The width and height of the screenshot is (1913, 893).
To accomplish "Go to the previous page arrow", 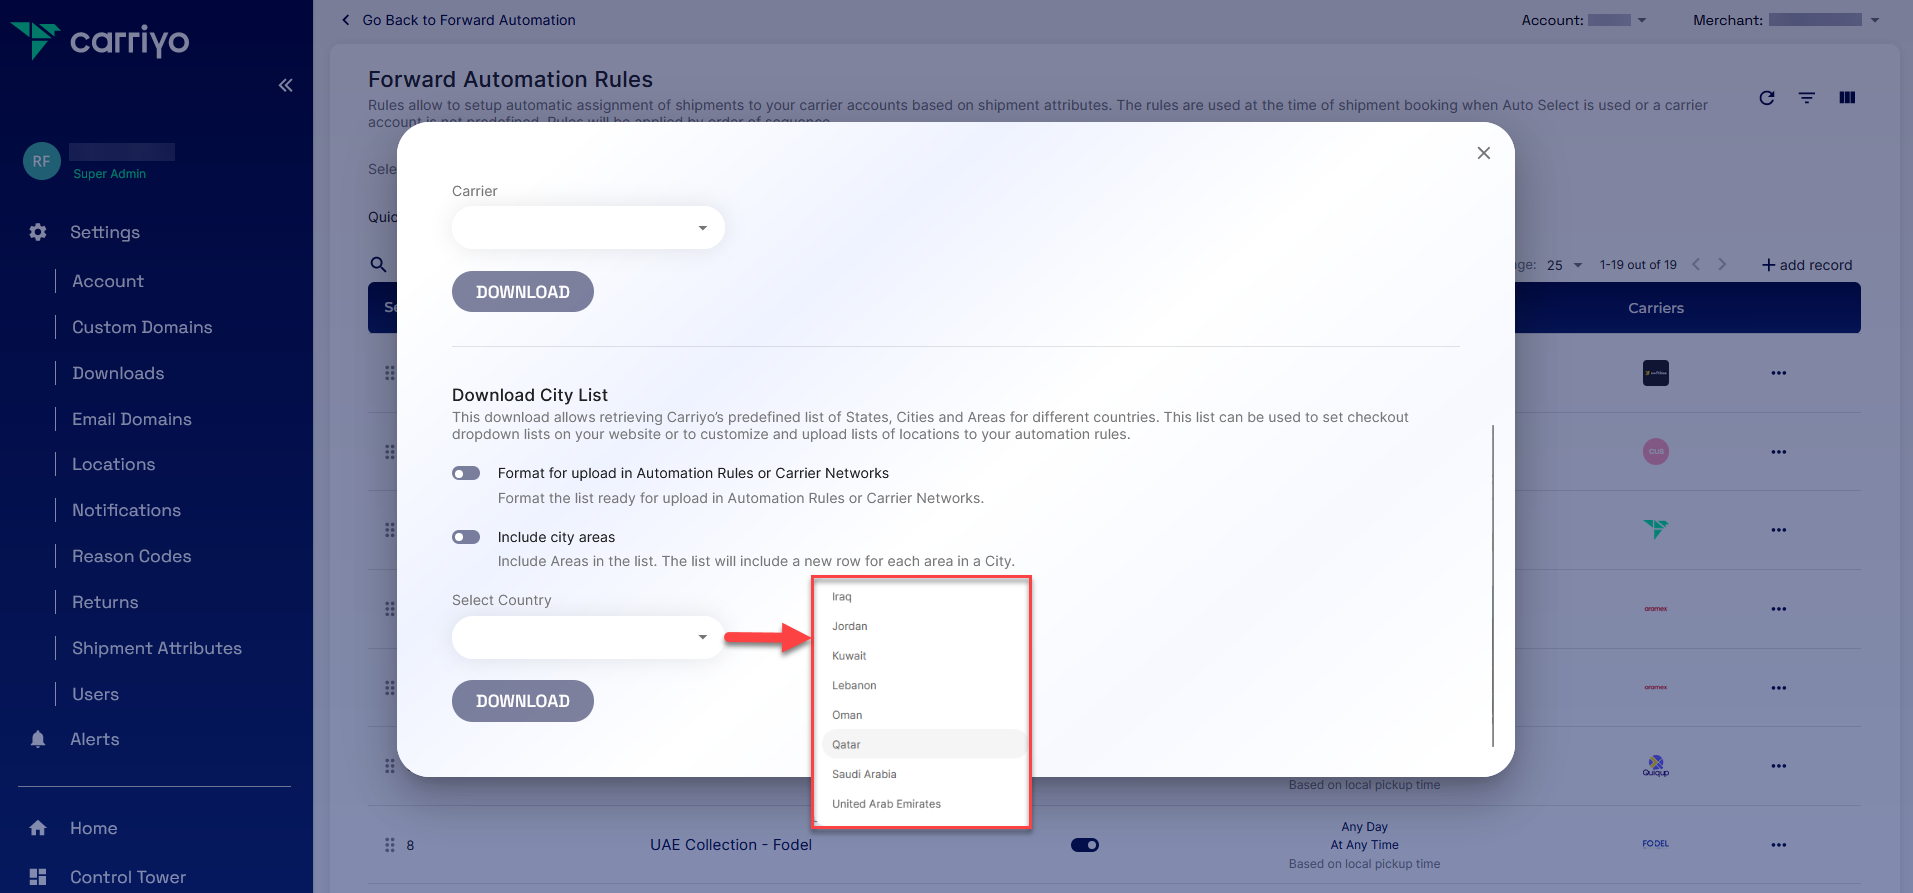I will click(x=1696, y=264).
